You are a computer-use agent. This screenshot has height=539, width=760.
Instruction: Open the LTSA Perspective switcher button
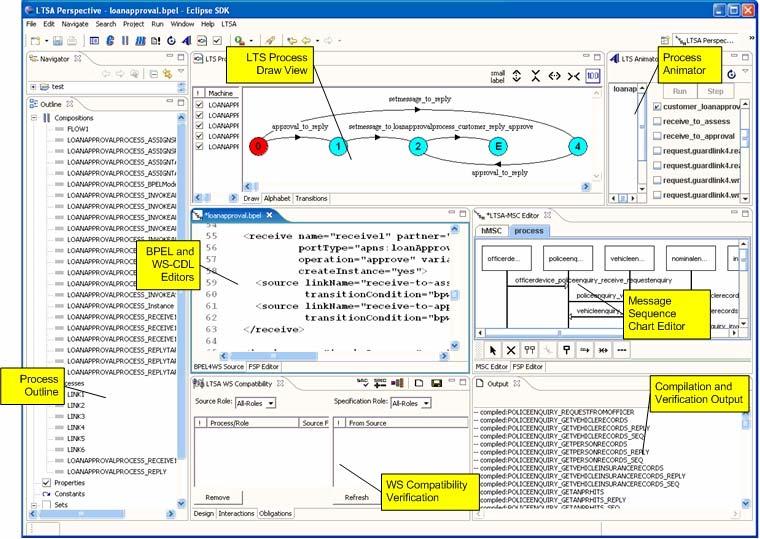[707, 41]
